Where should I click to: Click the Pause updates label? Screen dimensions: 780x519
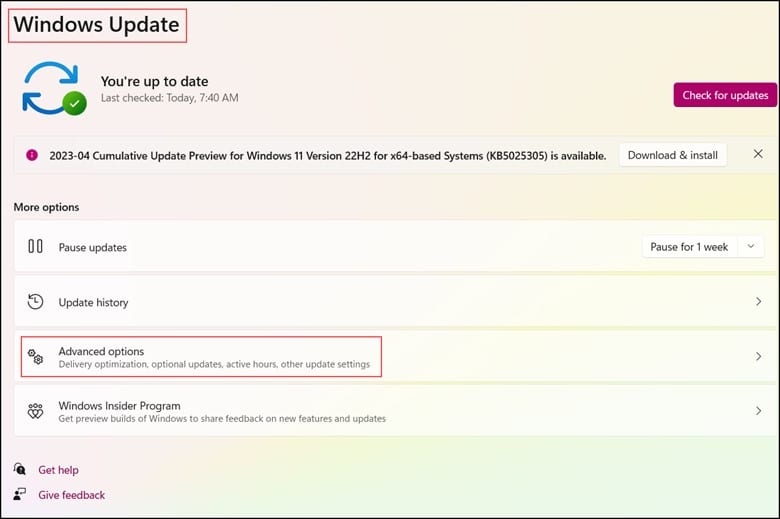pyautogui.click(x=93, y=247)
